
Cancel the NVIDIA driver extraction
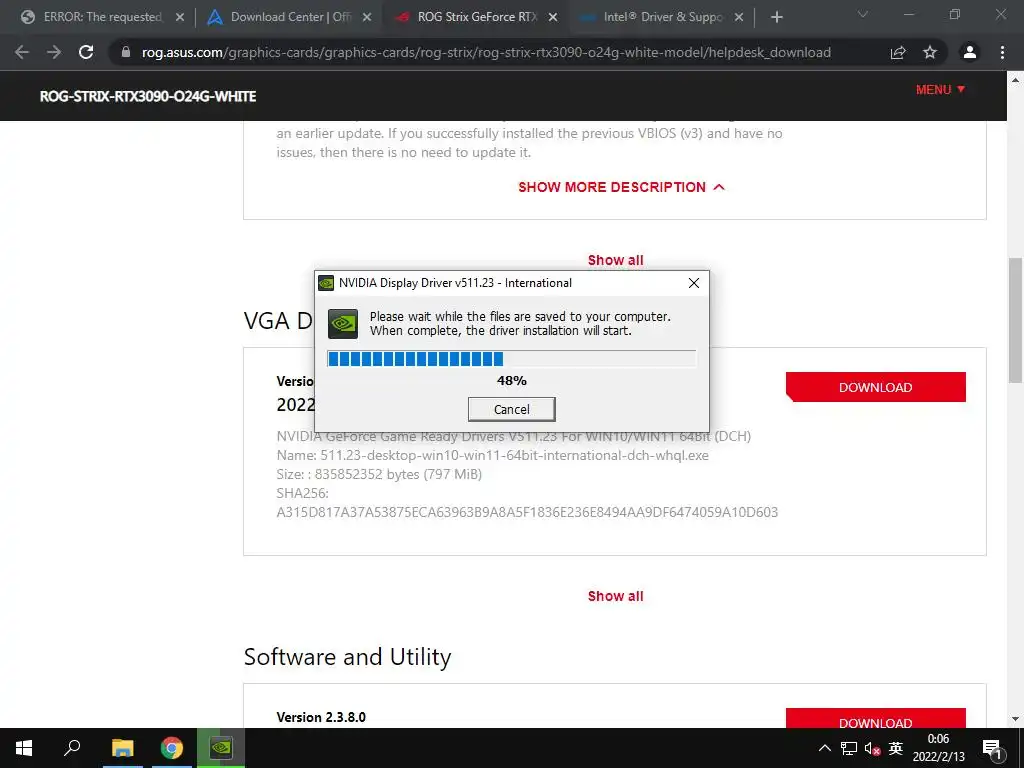pyautogui.click(x=511, y=409)
